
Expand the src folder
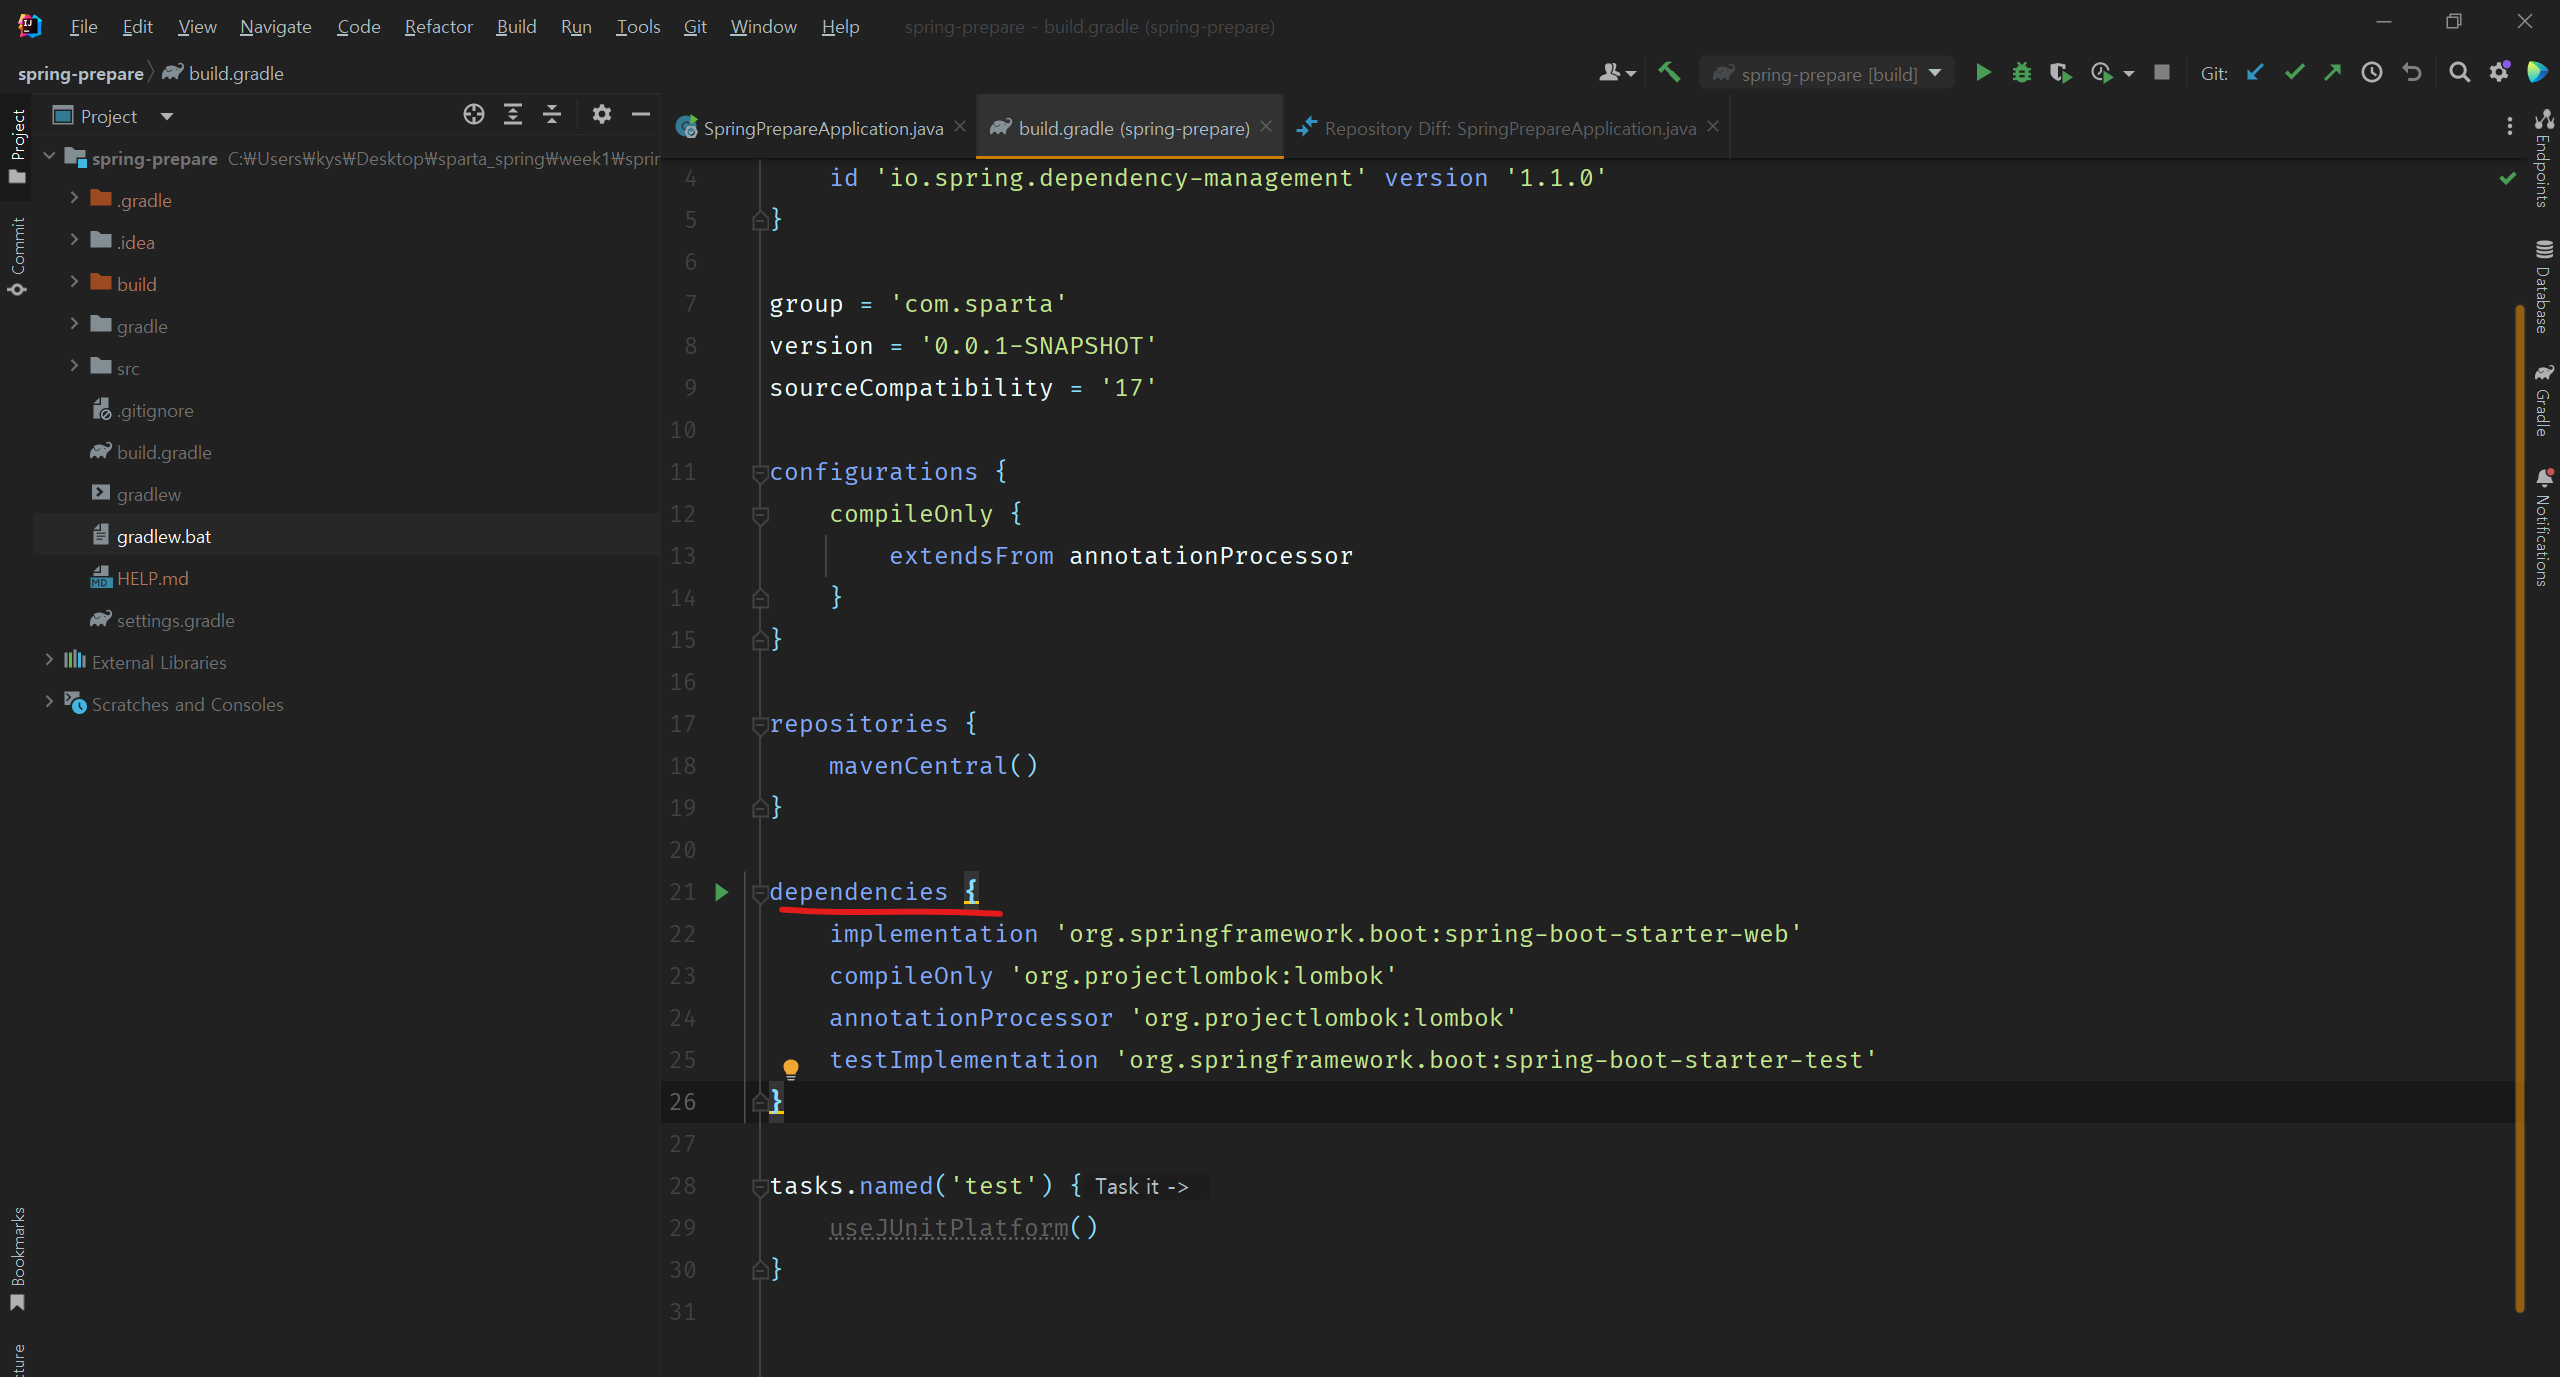(74, 367)
